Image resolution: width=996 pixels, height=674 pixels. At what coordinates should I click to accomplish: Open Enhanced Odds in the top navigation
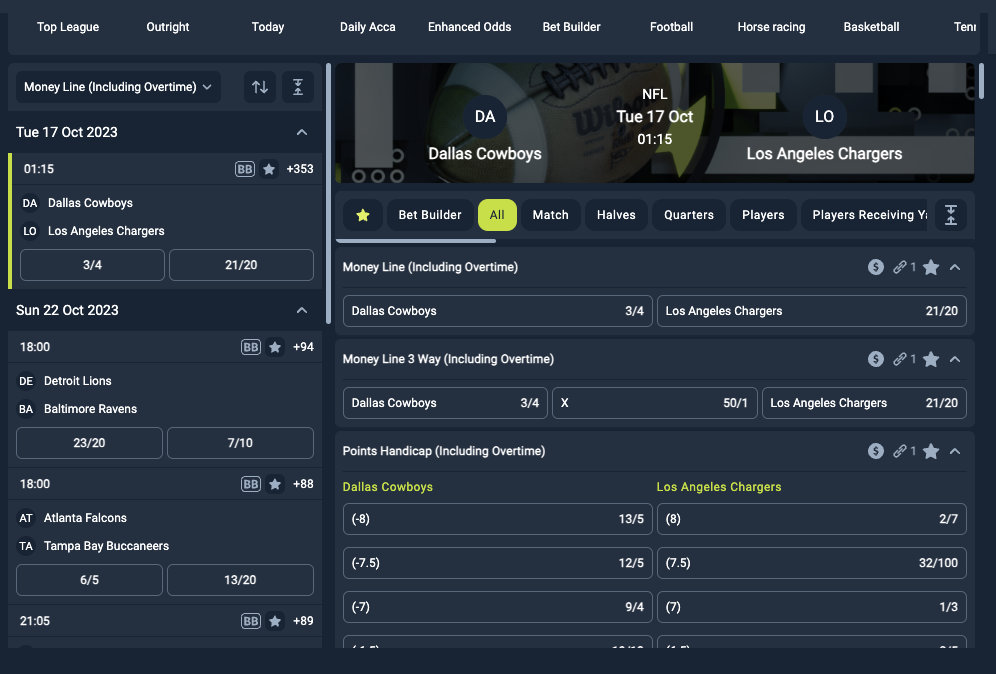tap(469, 27)
